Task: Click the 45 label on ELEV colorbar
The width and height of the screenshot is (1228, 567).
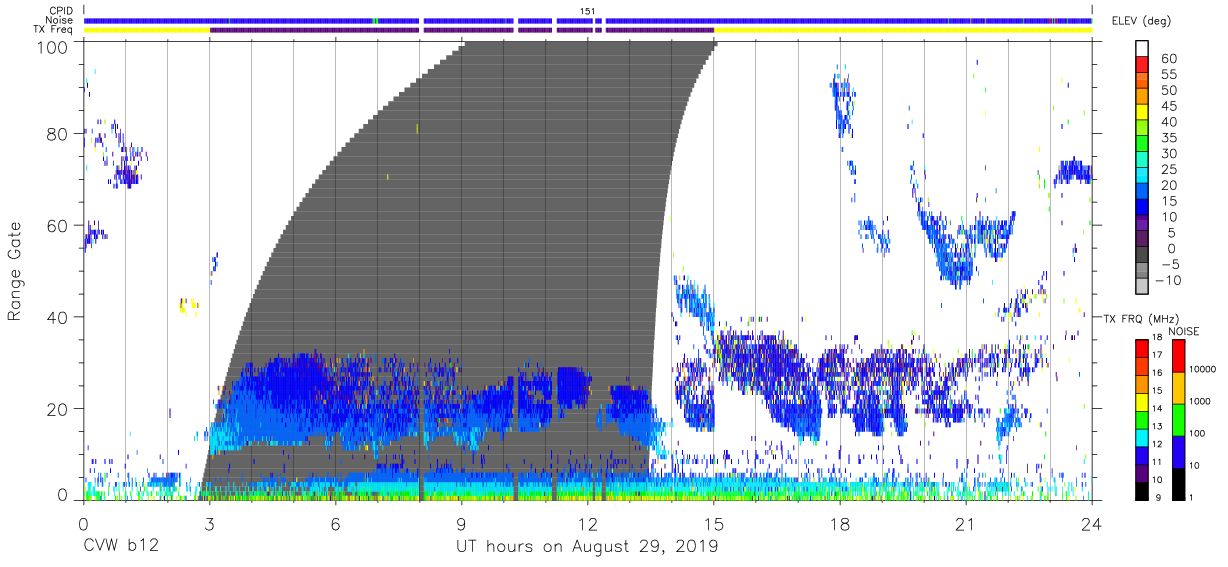Action: click(x=1170, y=107)
